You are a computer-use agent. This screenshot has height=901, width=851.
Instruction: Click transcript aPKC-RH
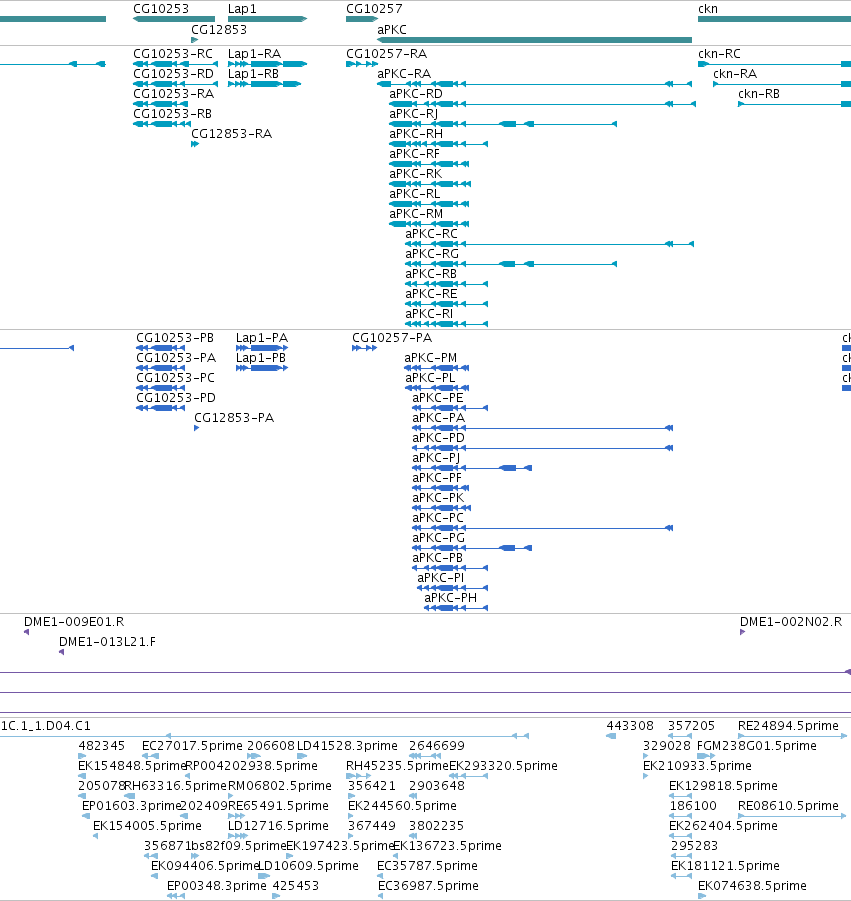[x=438, y=144]
